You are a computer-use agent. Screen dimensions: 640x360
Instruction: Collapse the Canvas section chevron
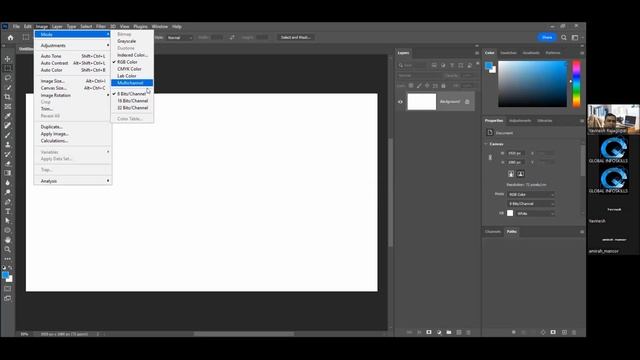point(486,144)
